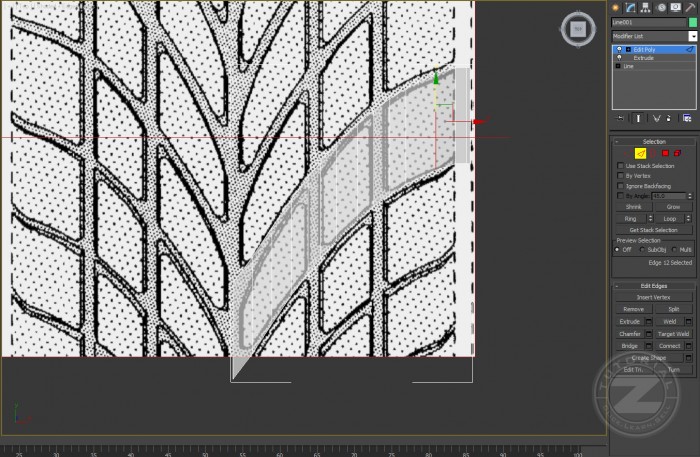This screenshot has height=457, width=700.
Task: Click Loop button
Action: (670, 219)
